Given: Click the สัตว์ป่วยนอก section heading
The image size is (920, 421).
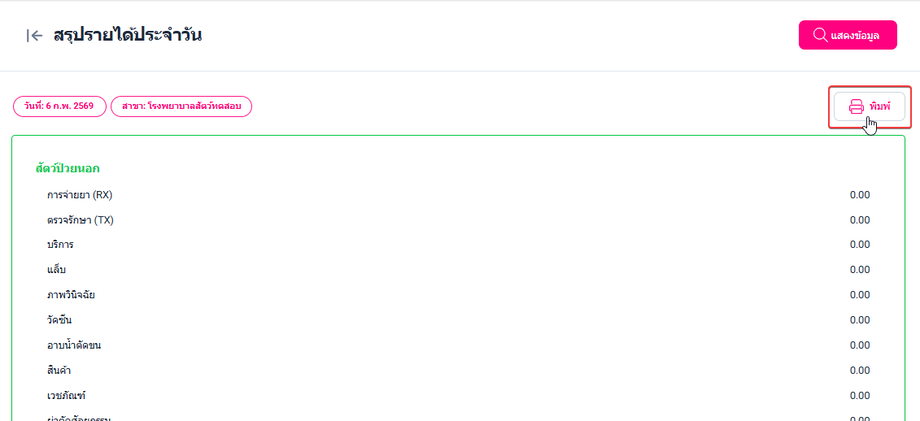Looking at the screenshot, I should [67, 169].
